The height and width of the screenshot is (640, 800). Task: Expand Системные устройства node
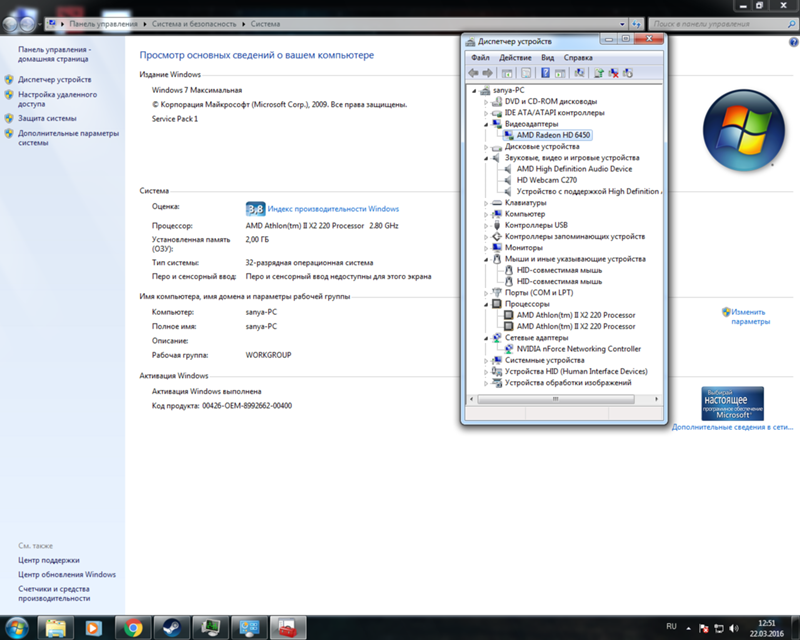click(486, 360)
